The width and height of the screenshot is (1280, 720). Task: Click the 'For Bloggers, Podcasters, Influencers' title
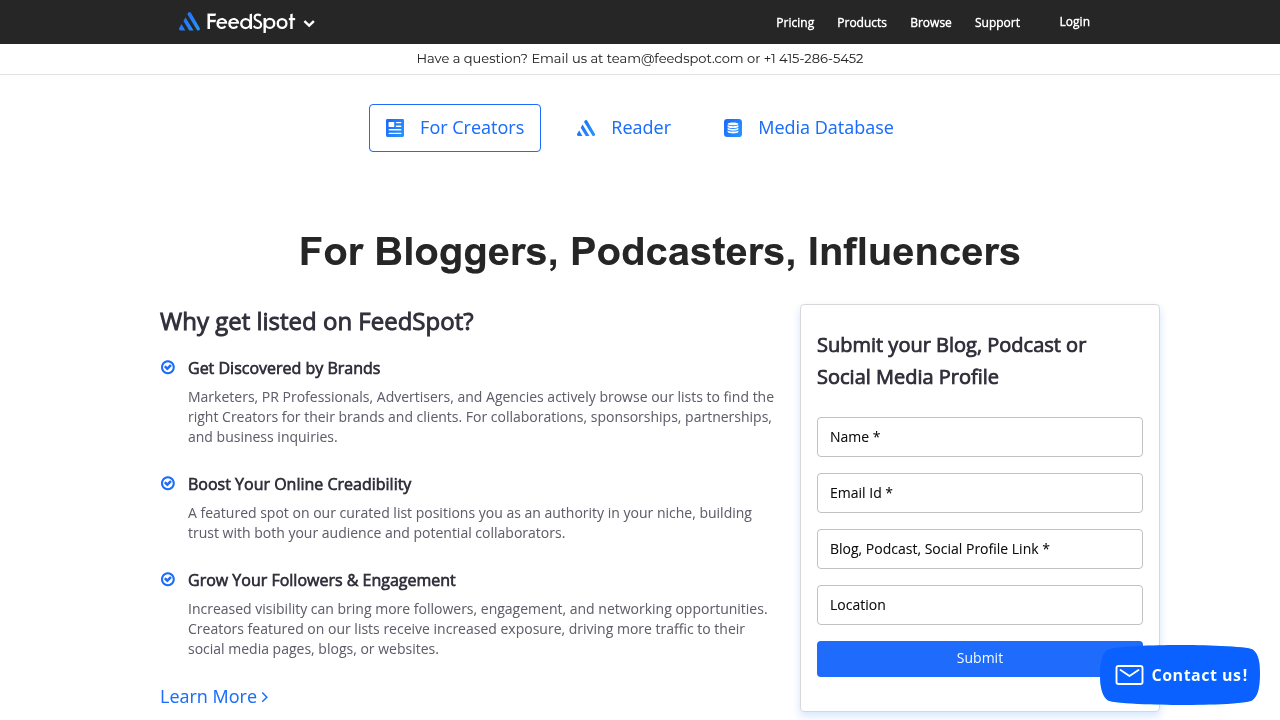pos(660,252)
